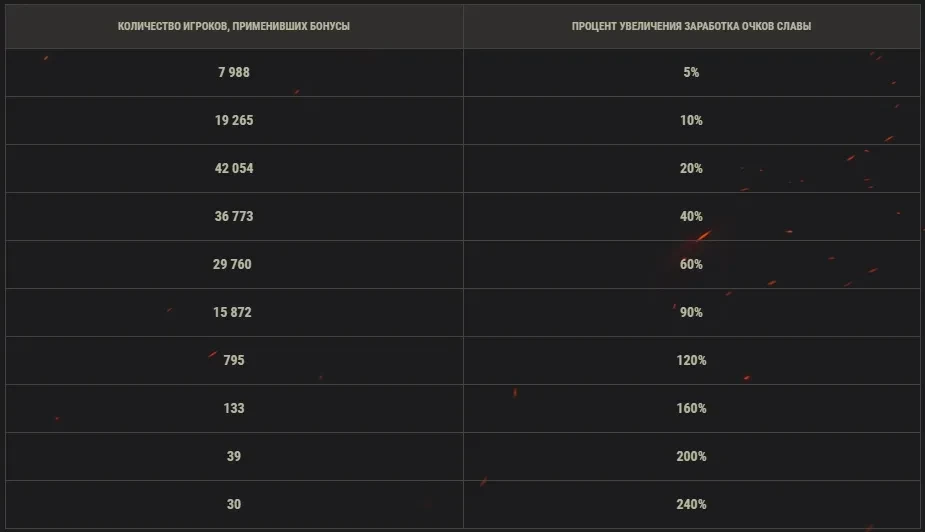Select the 20% bonus cell
The width and height of the screenshot is (925, 532).
(691, 169)
